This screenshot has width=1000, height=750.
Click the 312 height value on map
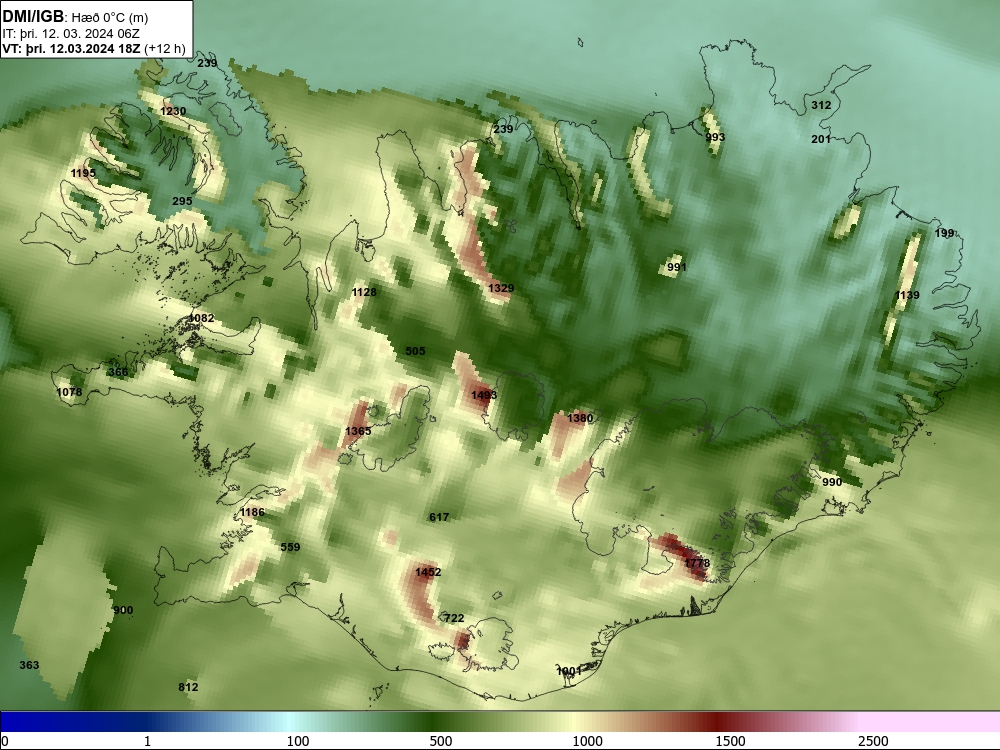point(821,105)
